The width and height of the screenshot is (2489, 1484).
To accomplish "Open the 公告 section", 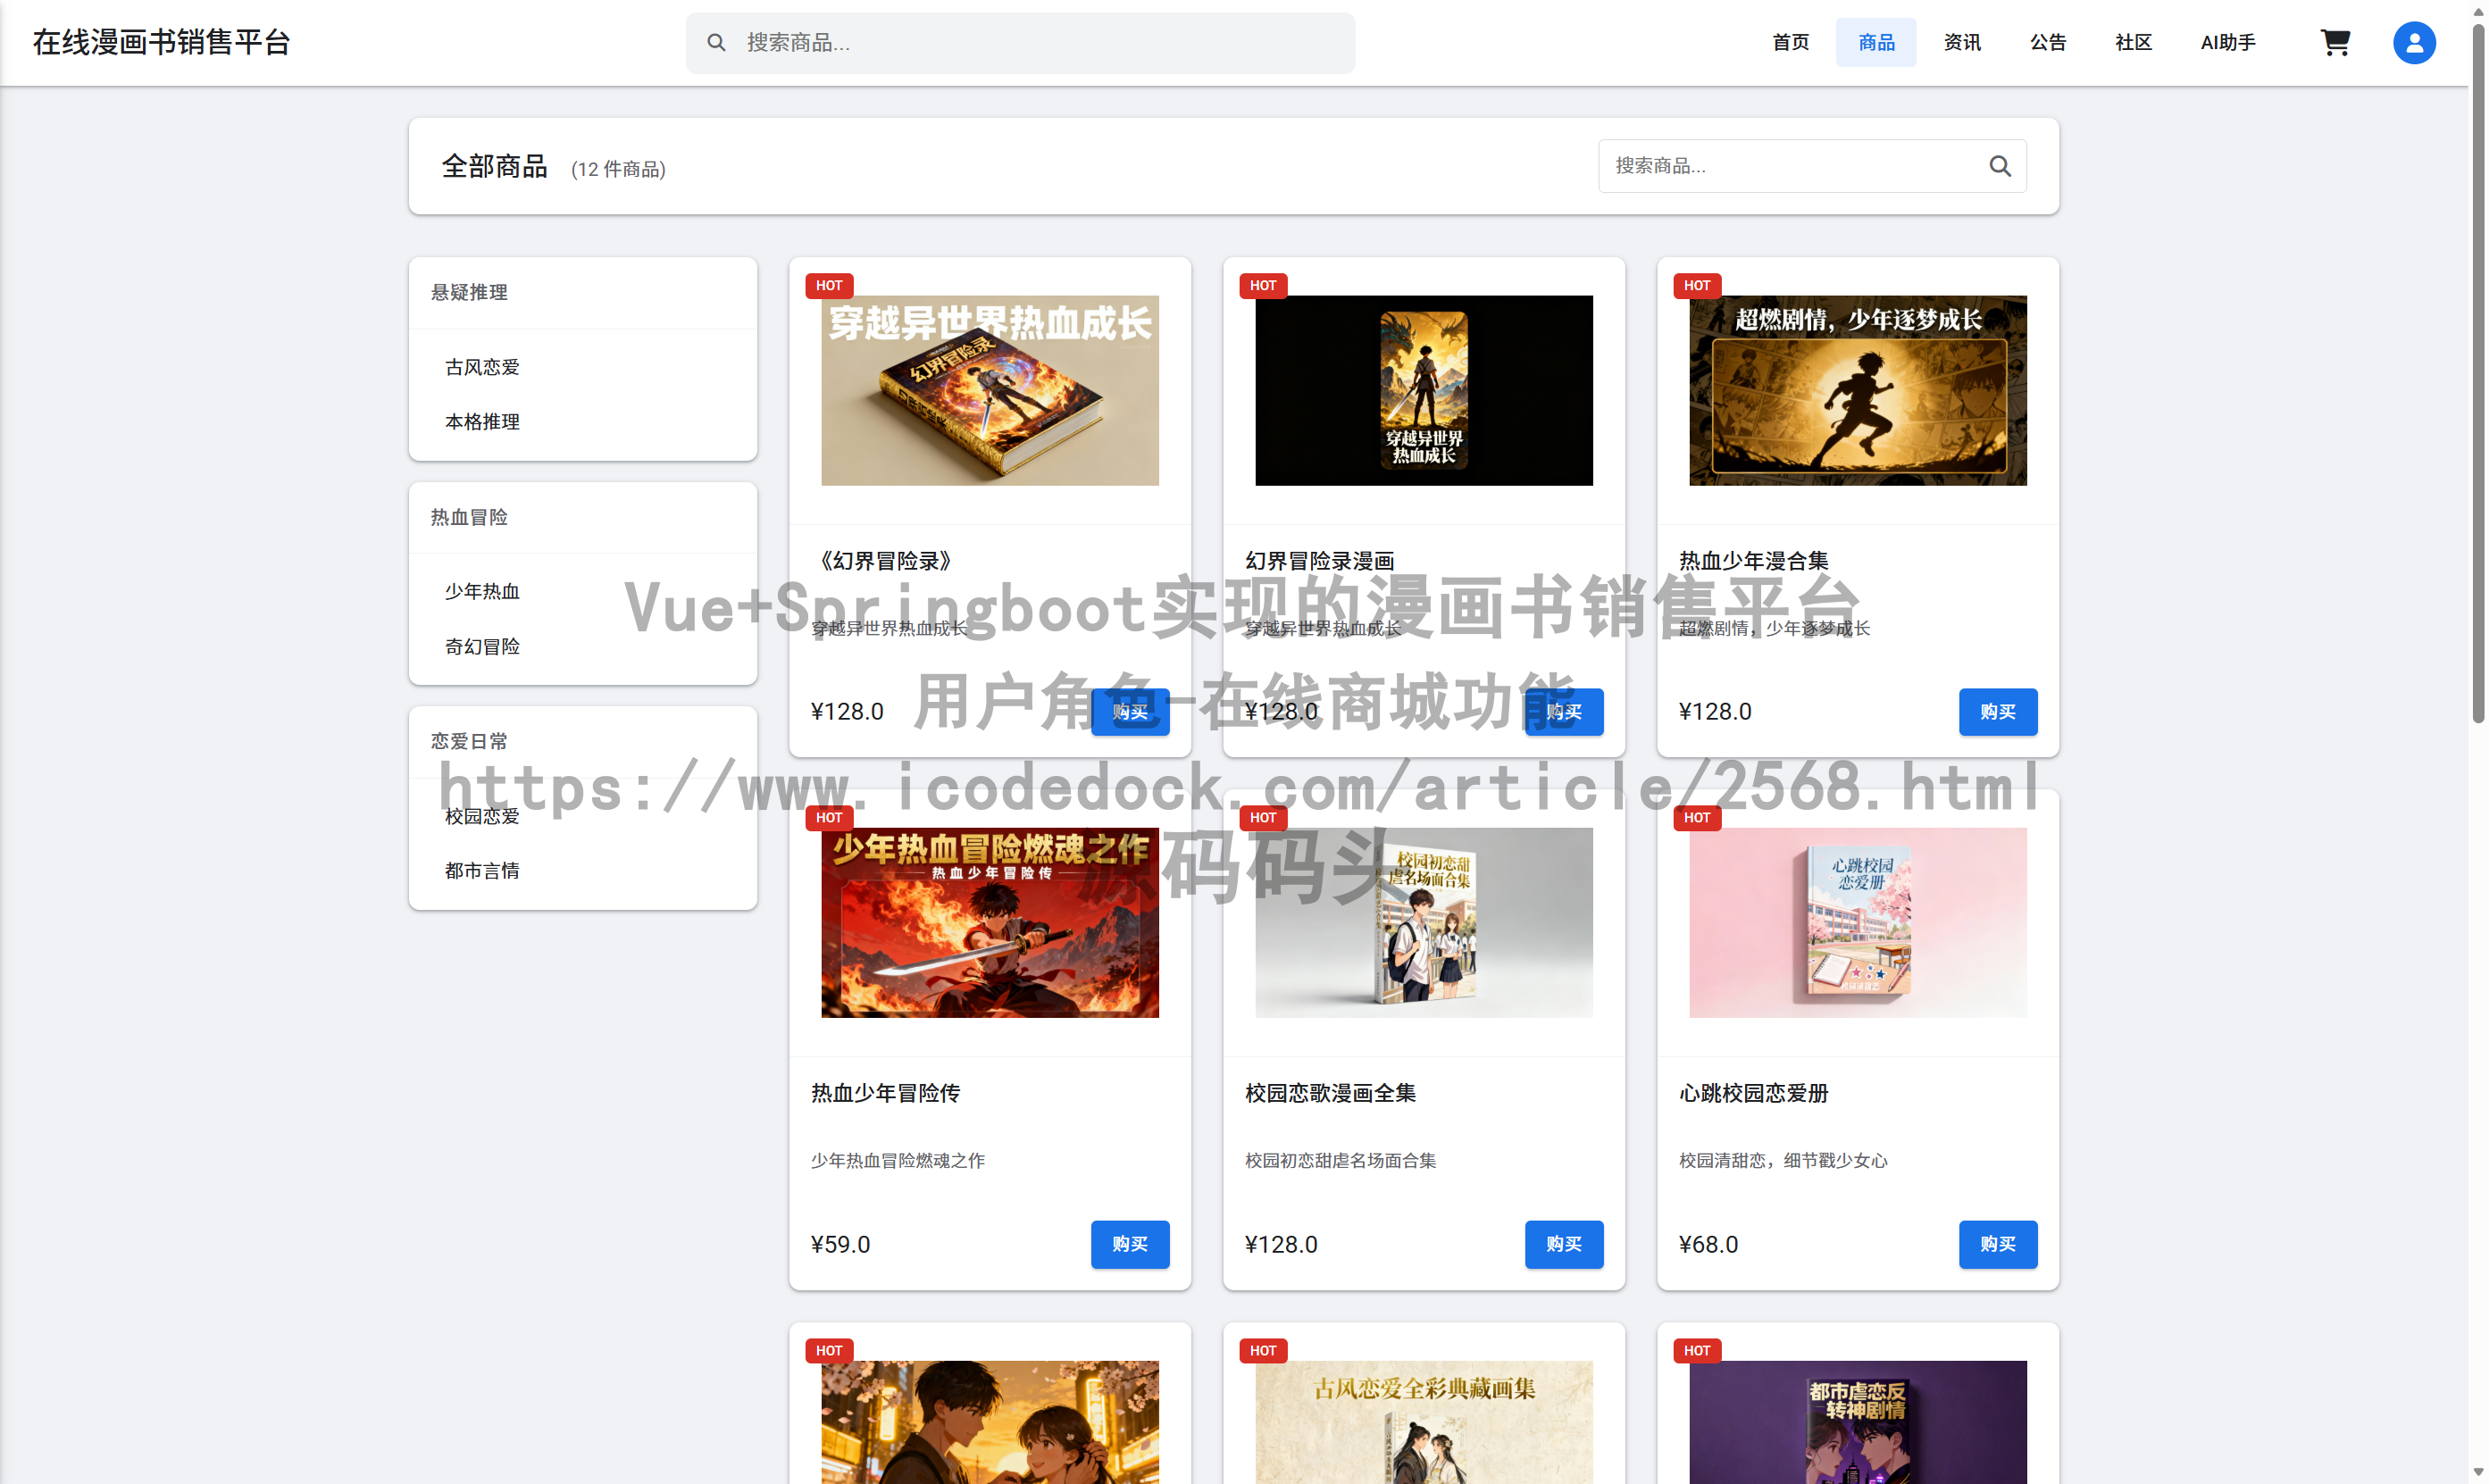I will (x=2048, y=42).
